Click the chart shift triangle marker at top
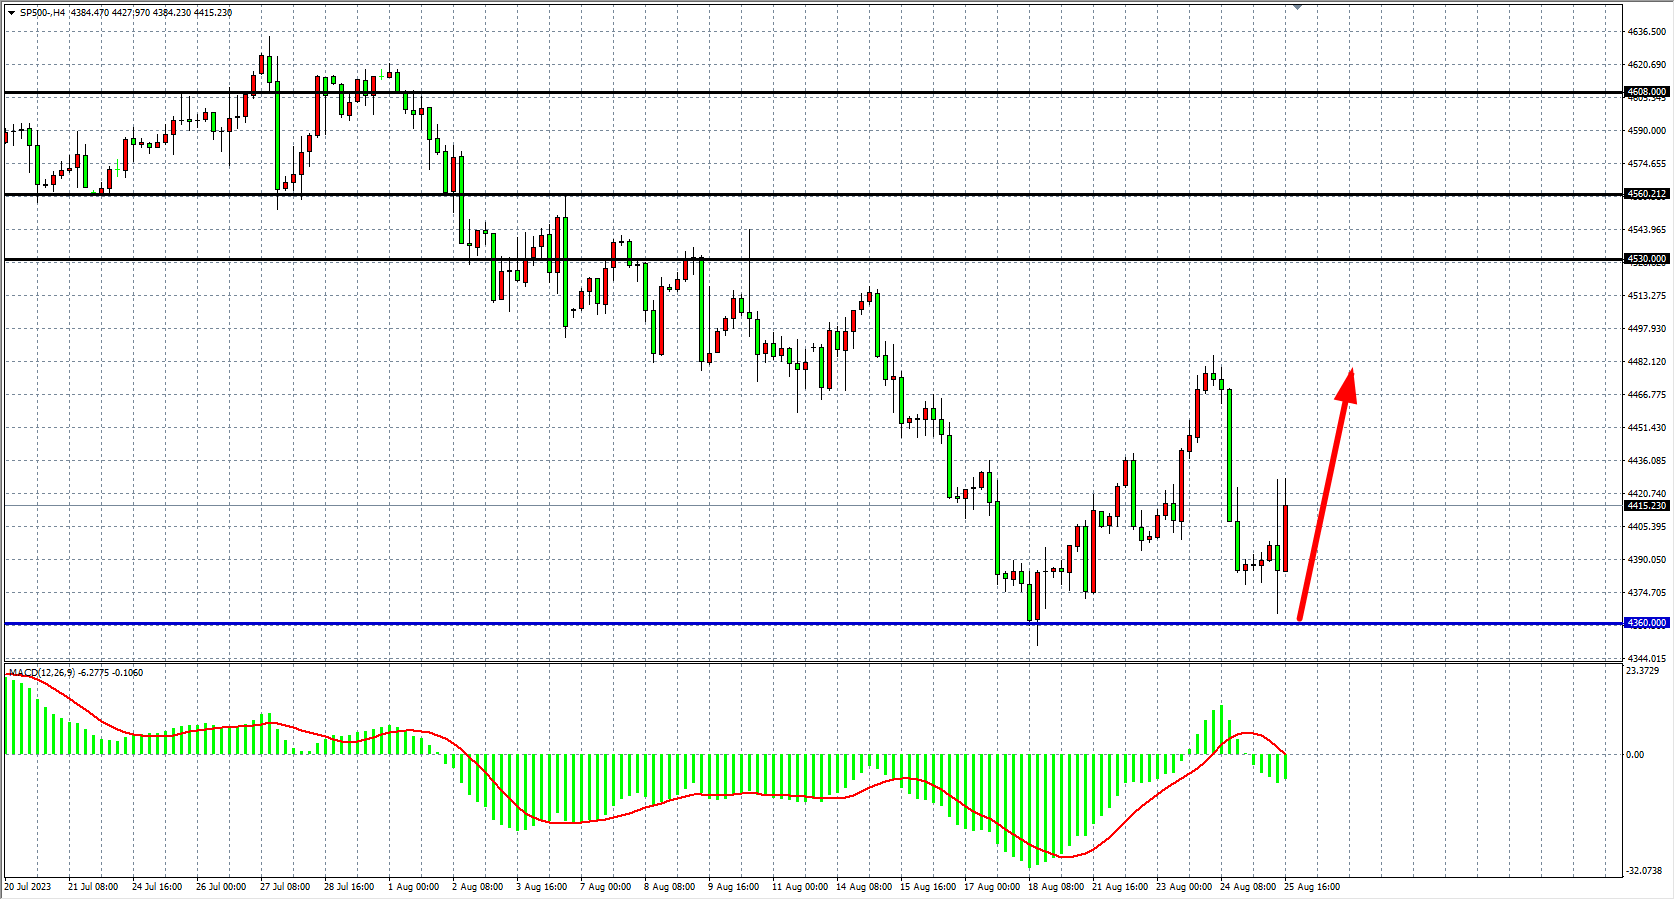 point(1297,7)
